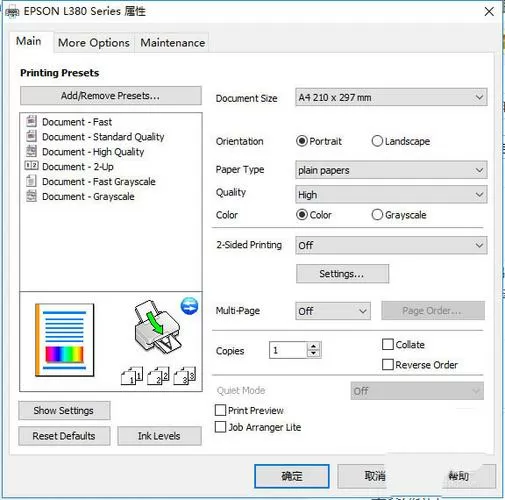
Task: Select the Landscape orientation radio button
Action: tap(377, 141)
